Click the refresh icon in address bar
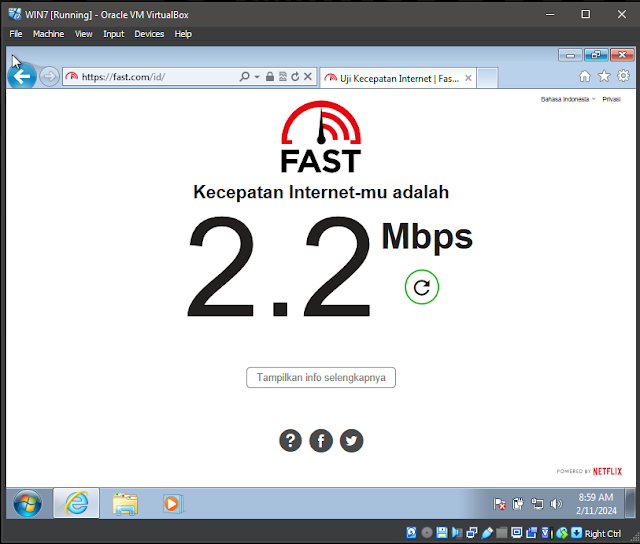The image size is (640, 544). 295,76
